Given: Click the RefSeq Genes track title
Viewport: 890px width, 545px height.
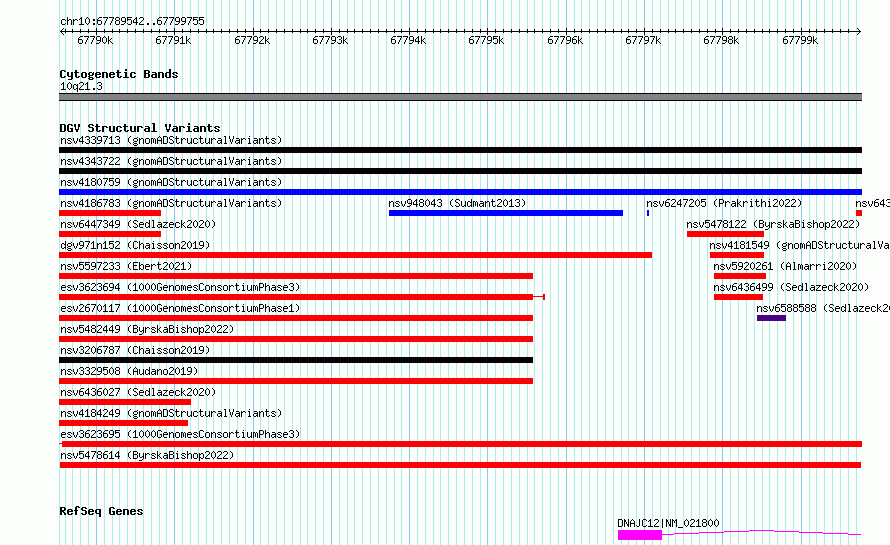Looking at the screenshot, I should pyautogui.click(x=101, y=511).
